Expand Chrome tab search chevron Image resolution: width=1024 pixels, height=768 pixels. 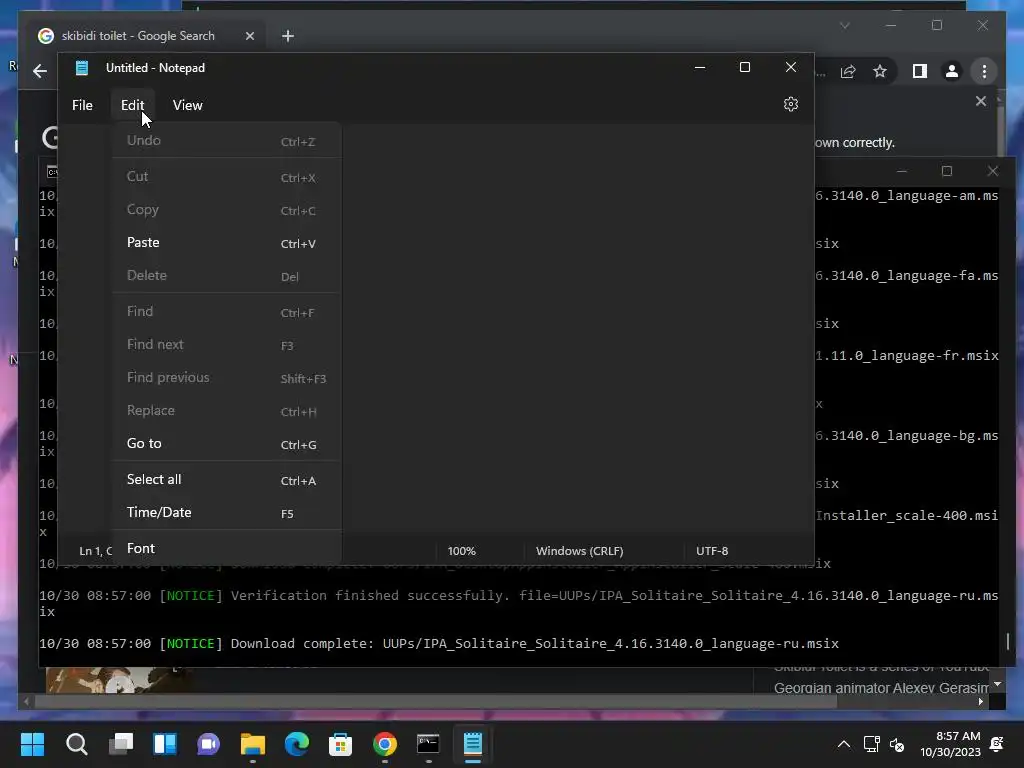[844, 25]
